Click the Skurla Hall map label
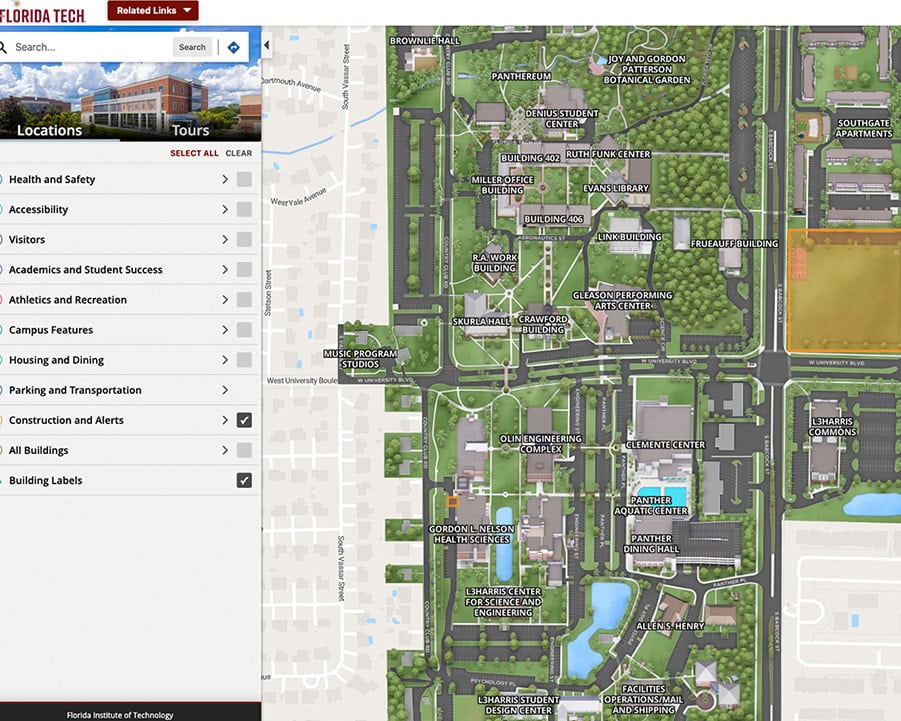 [480, 321]
